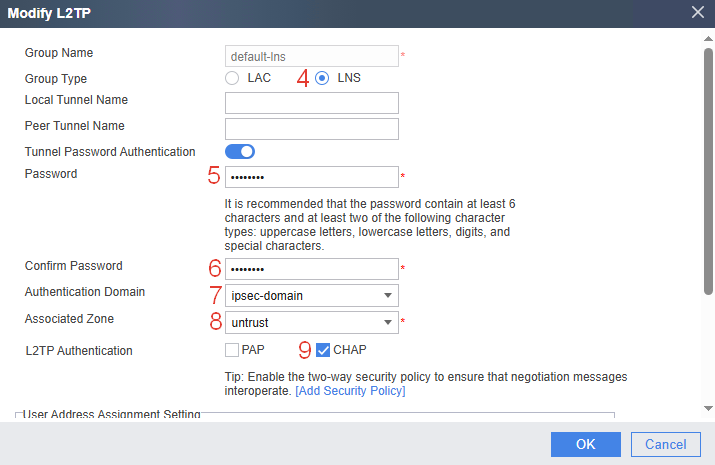Select the LAC group type
Screen dimensions: 715x465
tap(232, 78)
